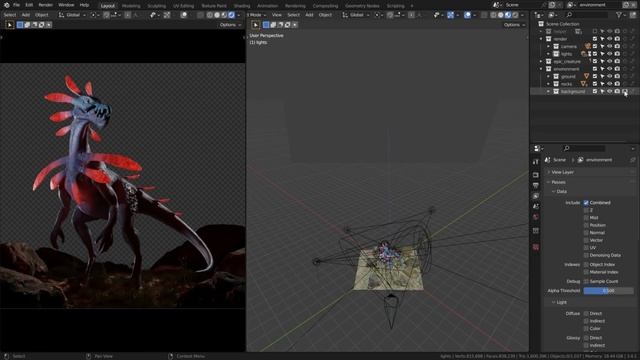This screenshot has height=360, width=640.
Task: Enable the Denoising Data checkbox
Action: 586,255
